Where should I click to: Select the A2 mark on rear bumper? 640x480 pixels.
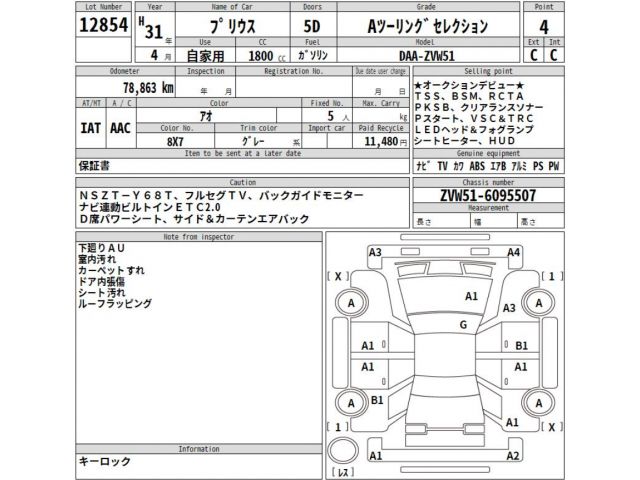[x=513, y=456]
